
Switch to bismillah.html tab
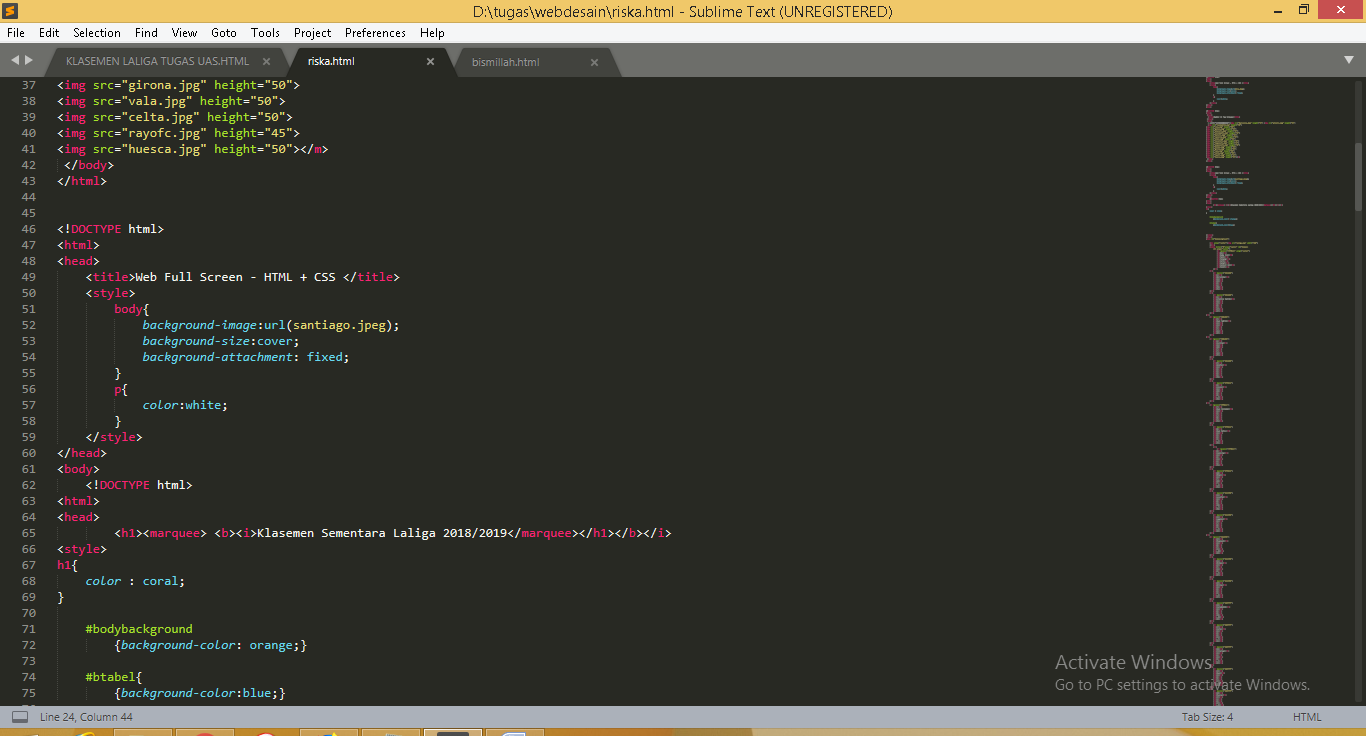(x=506, y=62)
